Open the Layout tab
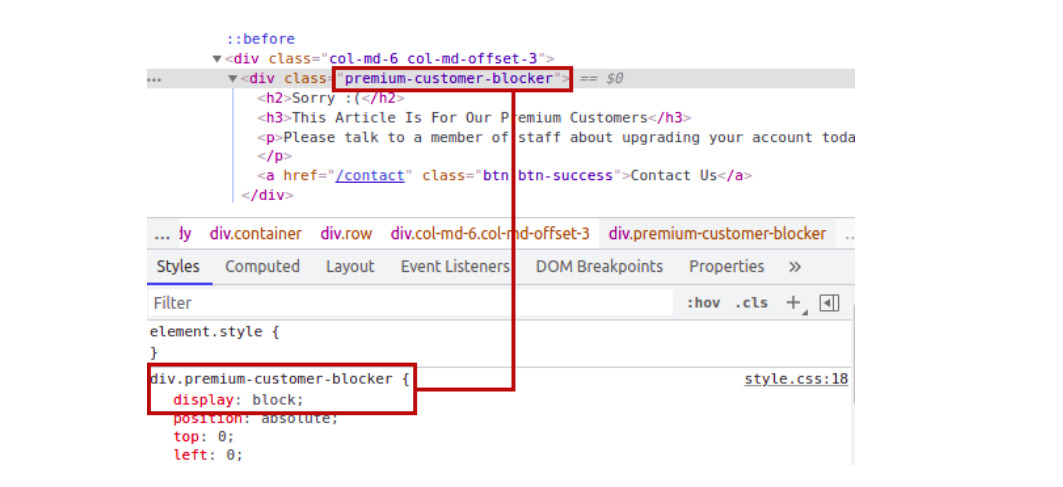The height and width of the screenshot is (487, 1063). 350,267
